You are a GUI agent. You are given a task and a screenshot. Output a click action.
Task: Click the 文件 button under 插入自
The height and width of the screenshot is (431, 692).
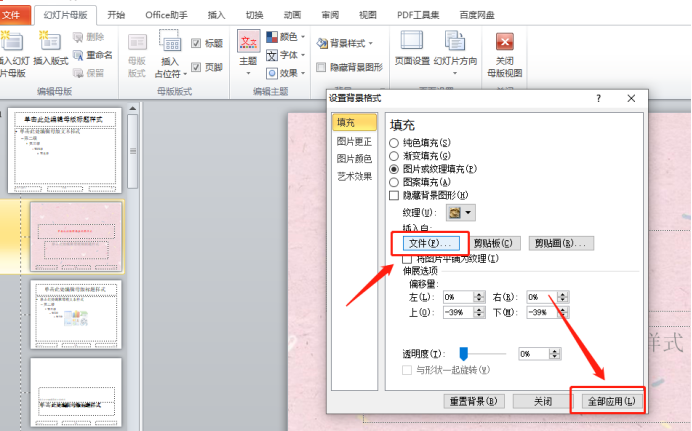coord(428,243)
